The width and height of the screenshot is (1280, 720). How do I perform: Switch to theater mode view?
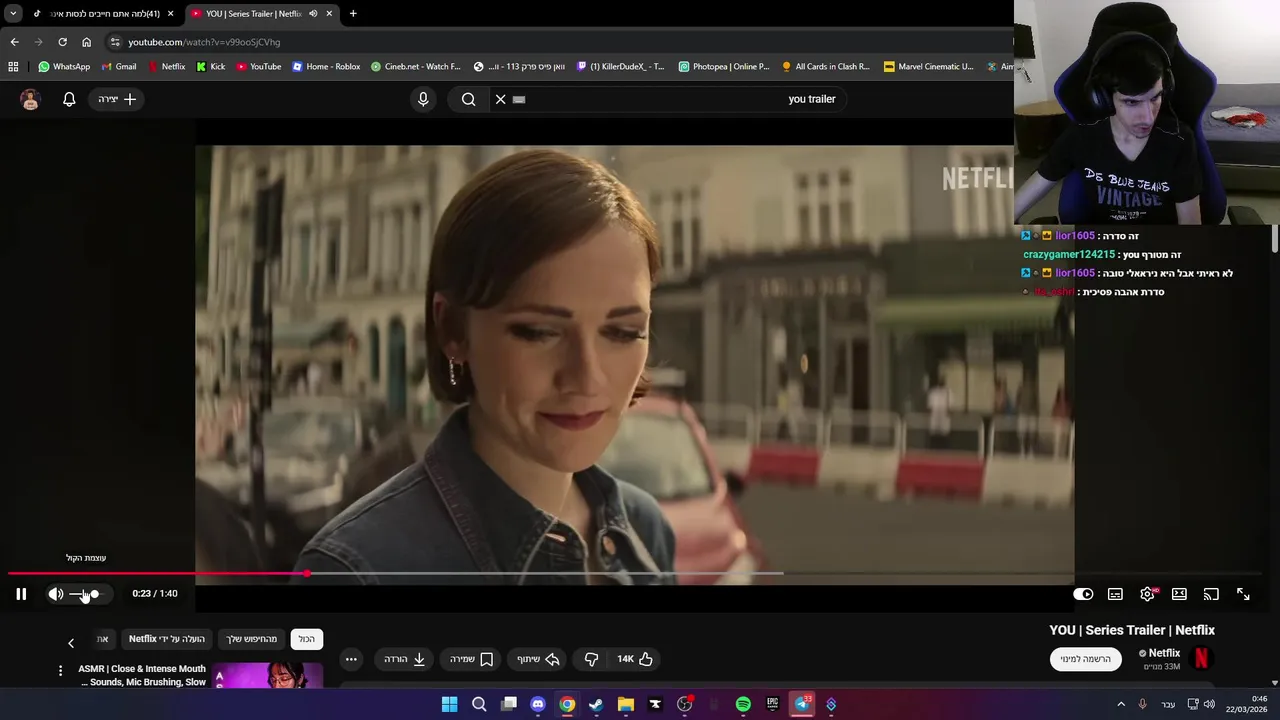[1179, 594]
